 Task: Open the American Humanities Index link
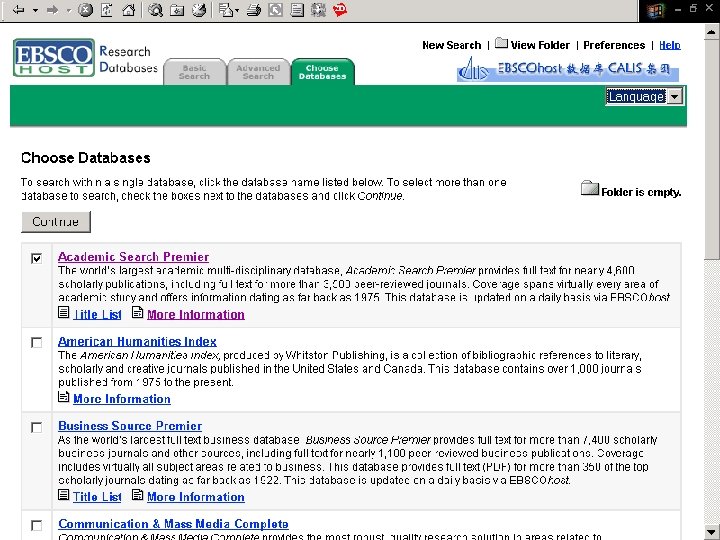coord(137,342)
